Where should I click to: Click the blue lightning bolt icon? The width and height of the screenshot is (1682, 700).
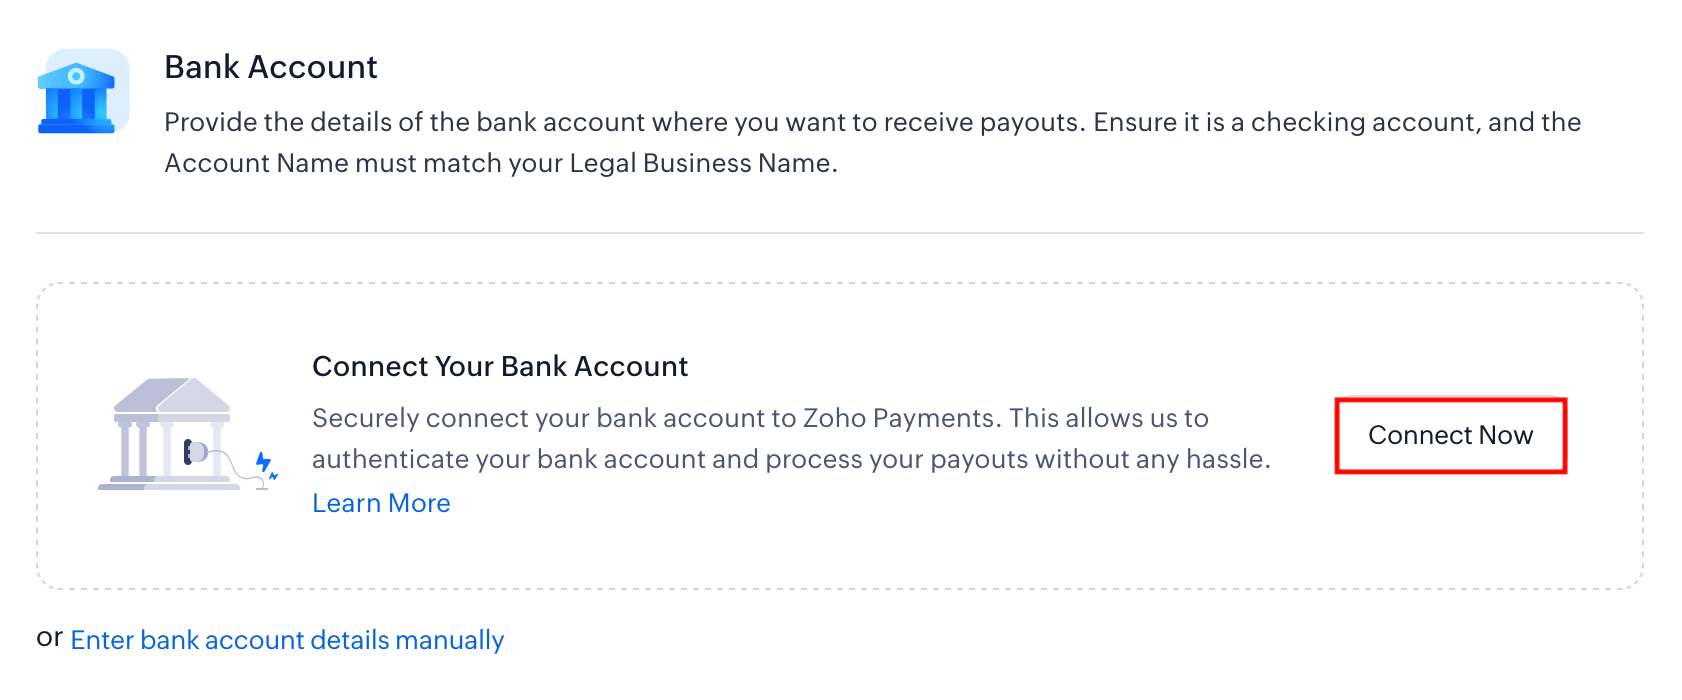coord(263,462)
